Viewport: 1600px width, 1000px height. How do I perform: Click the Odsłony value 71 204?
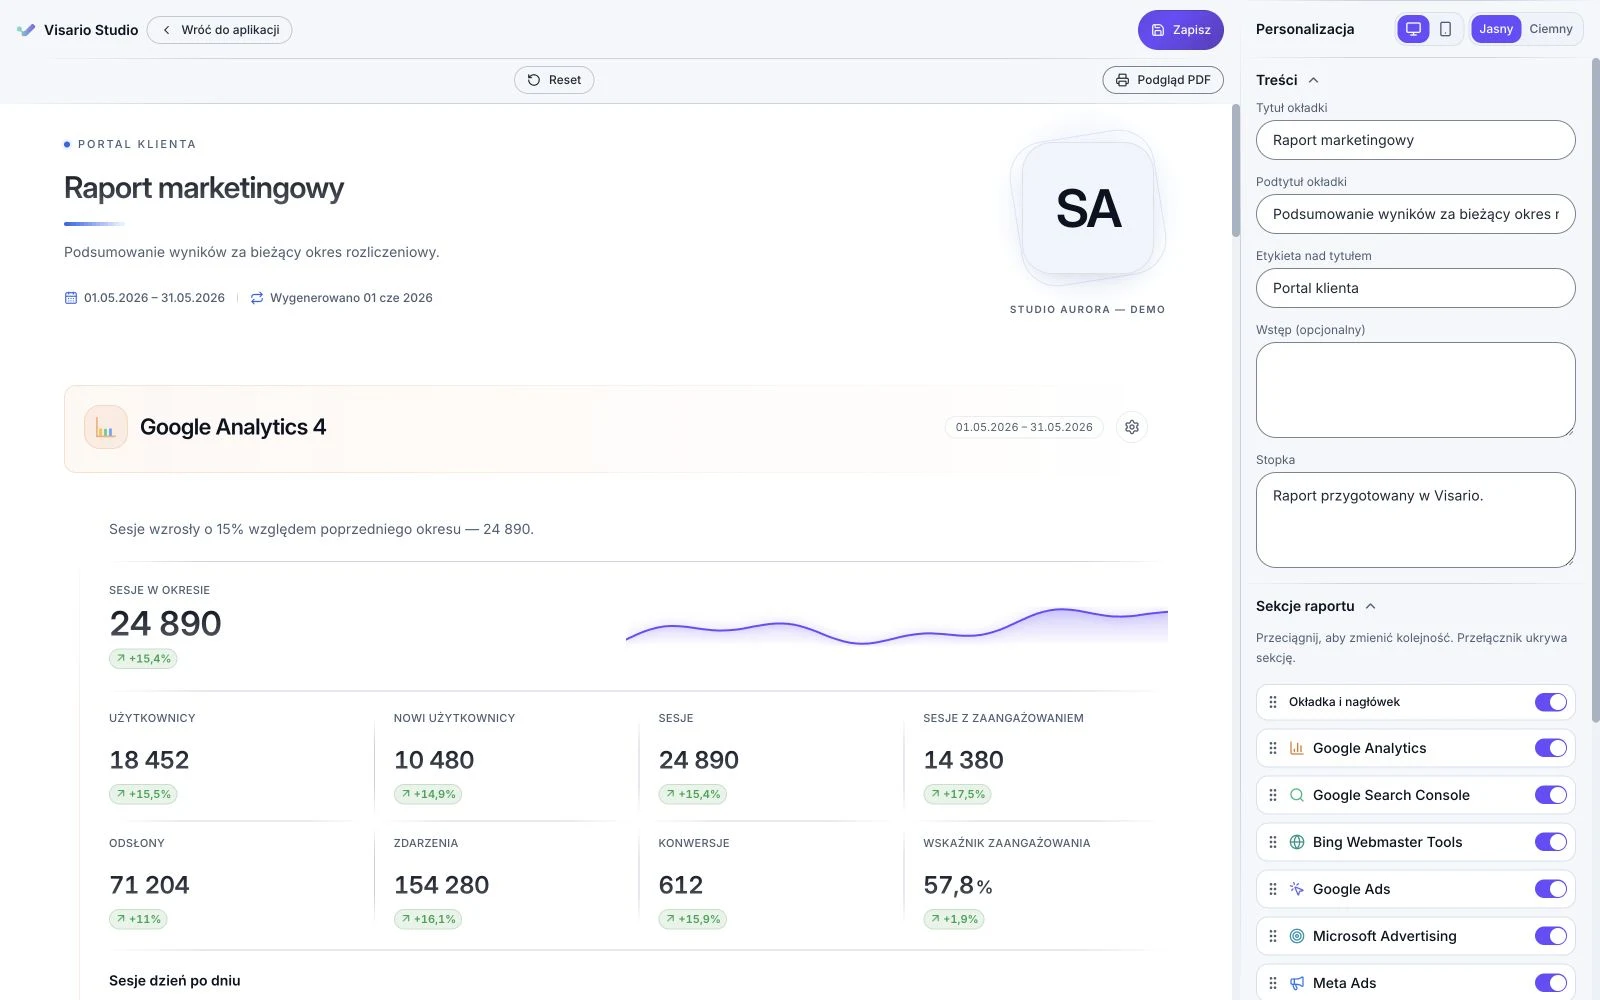coord(149,885)
